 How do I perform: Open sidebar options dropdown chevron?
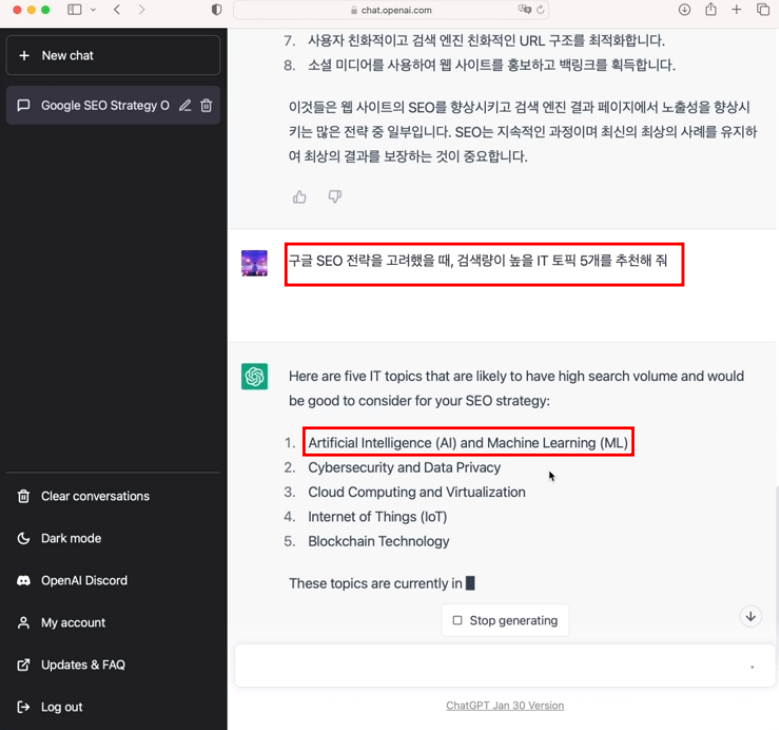(x=93, y=9)
